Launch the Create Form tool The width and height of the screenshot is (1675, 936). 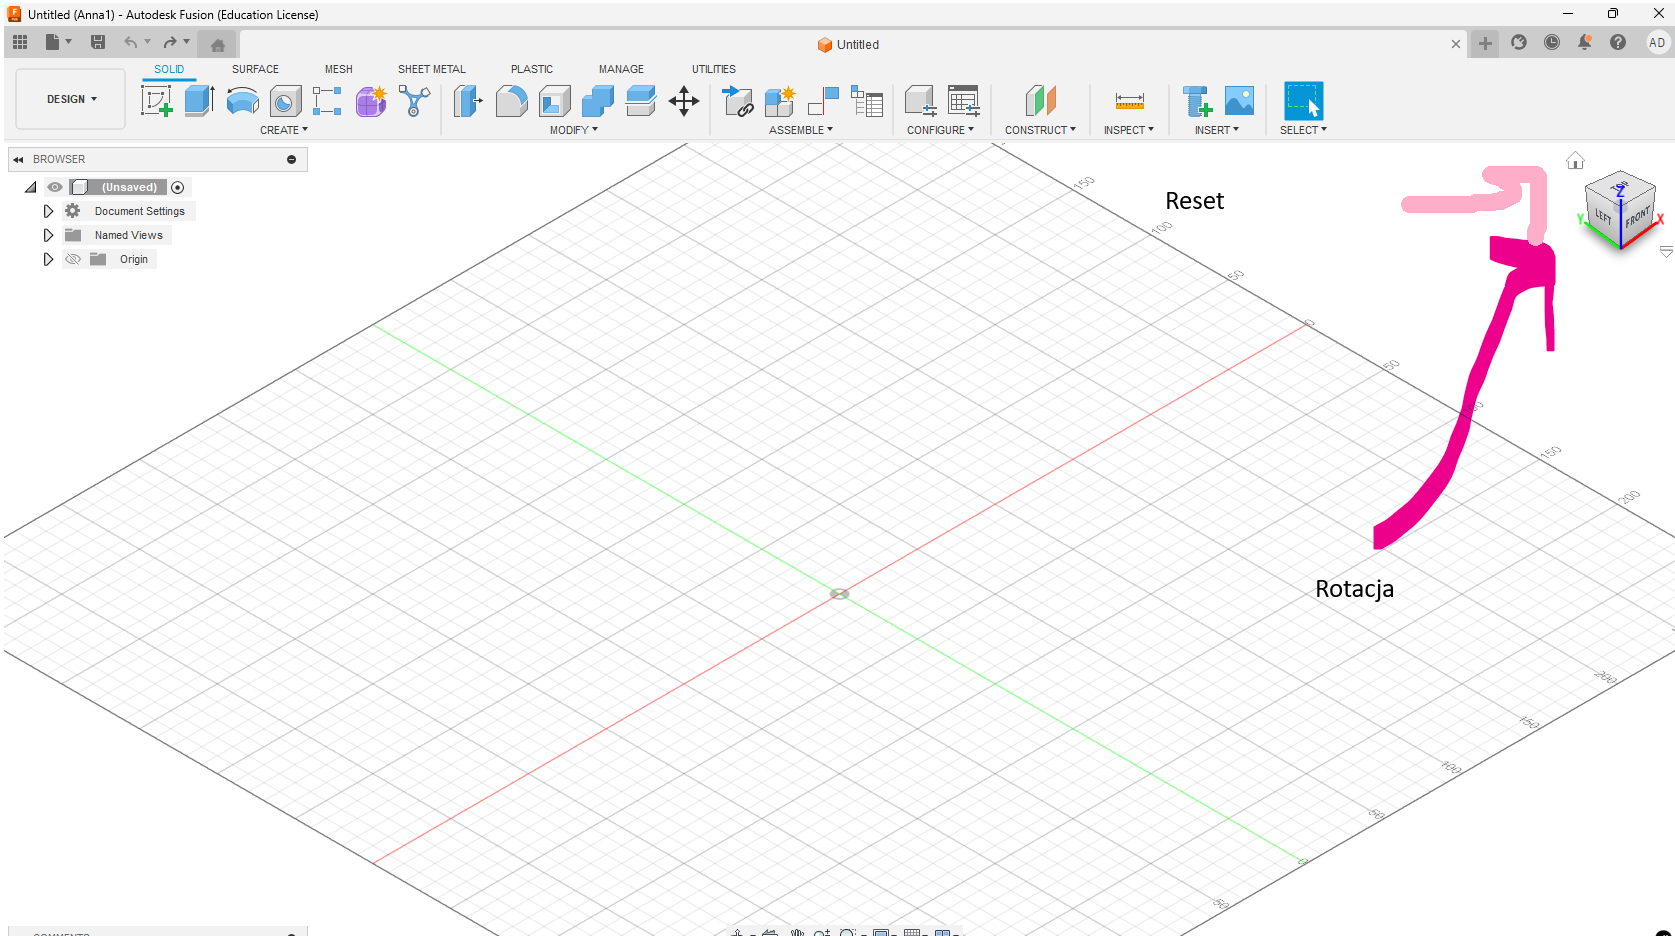371,101
